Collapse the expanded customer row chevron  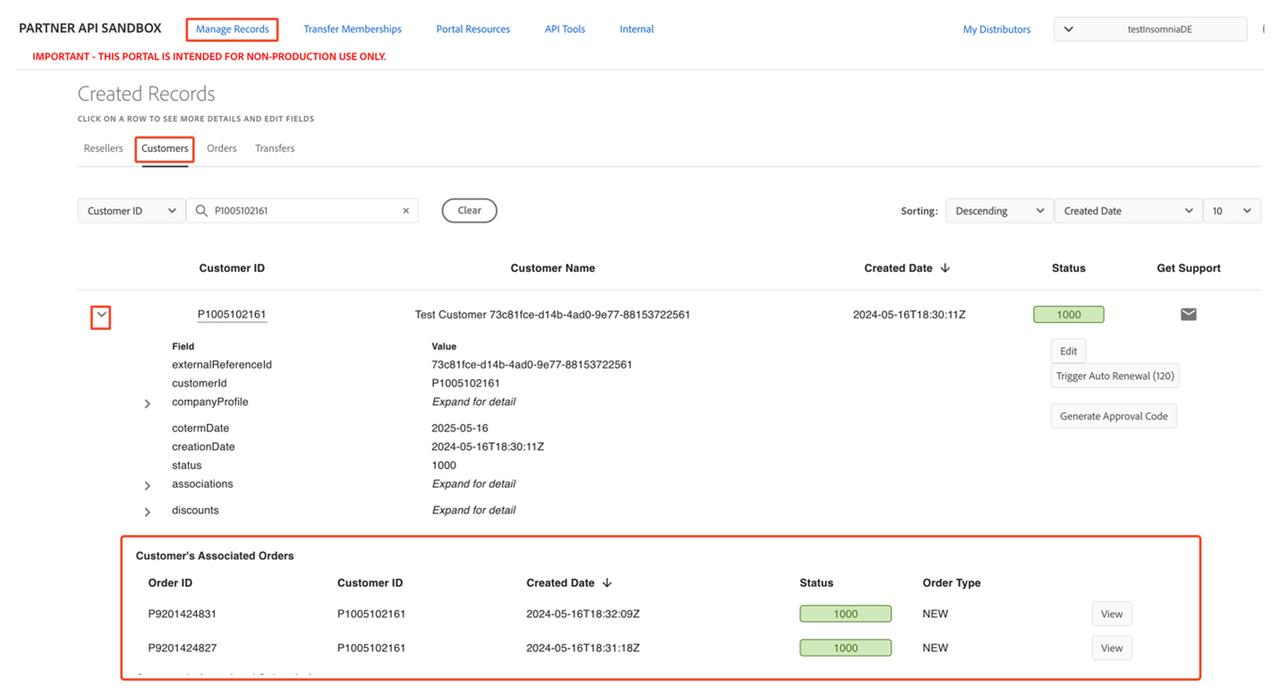[x=101, y=316]
